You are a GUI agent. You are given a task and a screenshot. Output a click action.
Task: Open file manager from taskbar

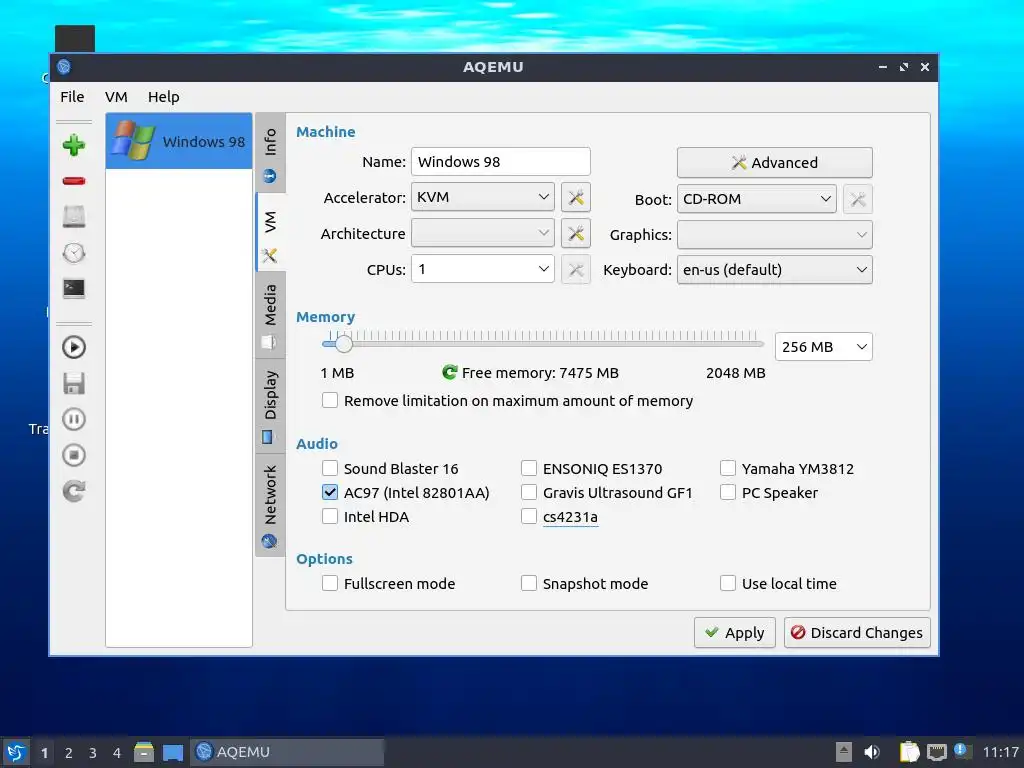[144, 752]
